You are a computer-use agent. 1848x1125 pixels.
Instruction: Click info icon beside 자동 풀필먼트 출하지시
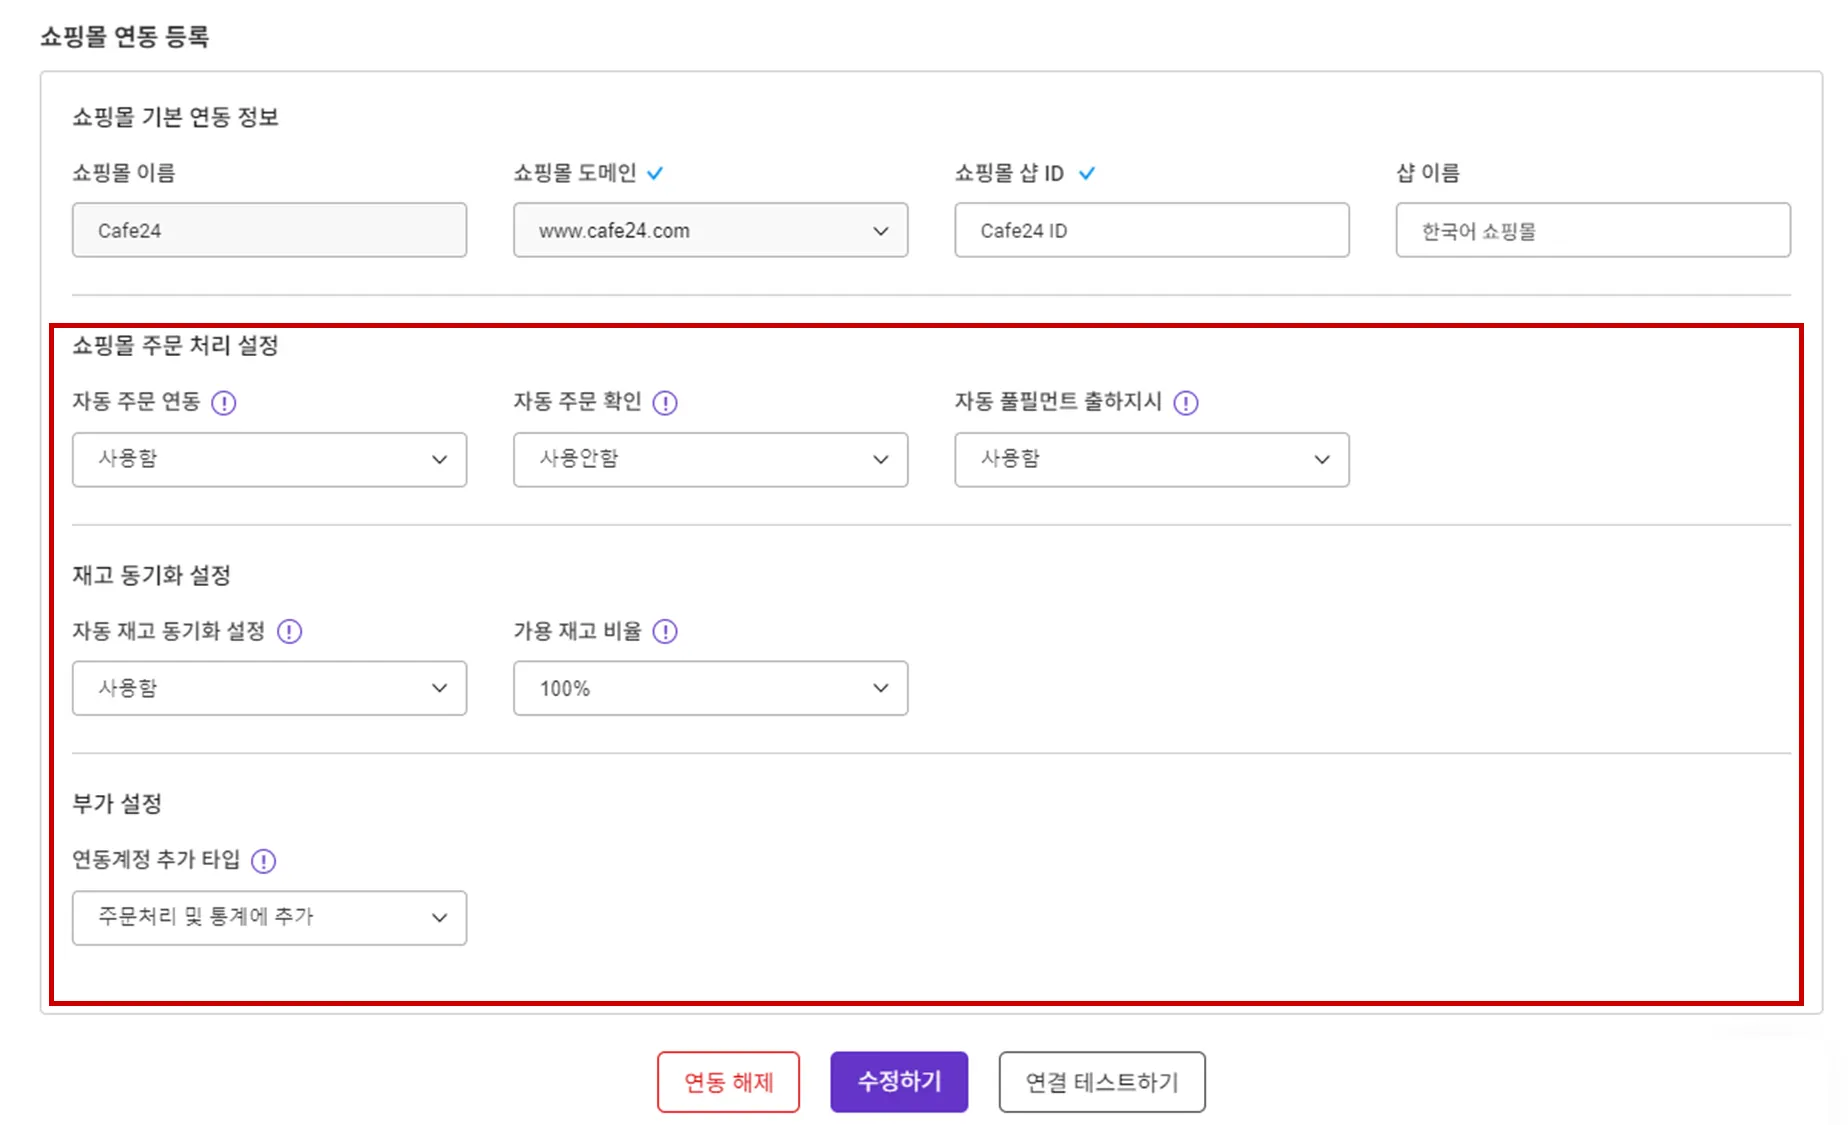[x=1186, y=403]
